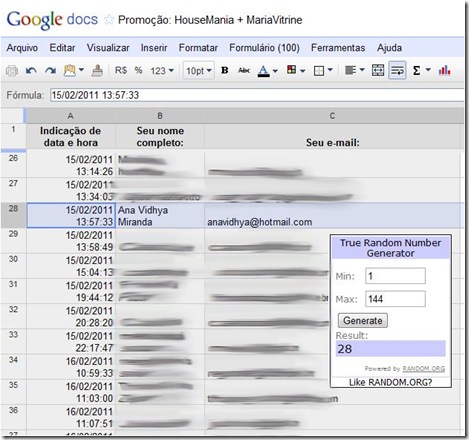Image resolution: width=469 pixels, height=440 pixels.
Task: Click cell with Ana Vidhya Miranda
Action: tap(160, 216)
